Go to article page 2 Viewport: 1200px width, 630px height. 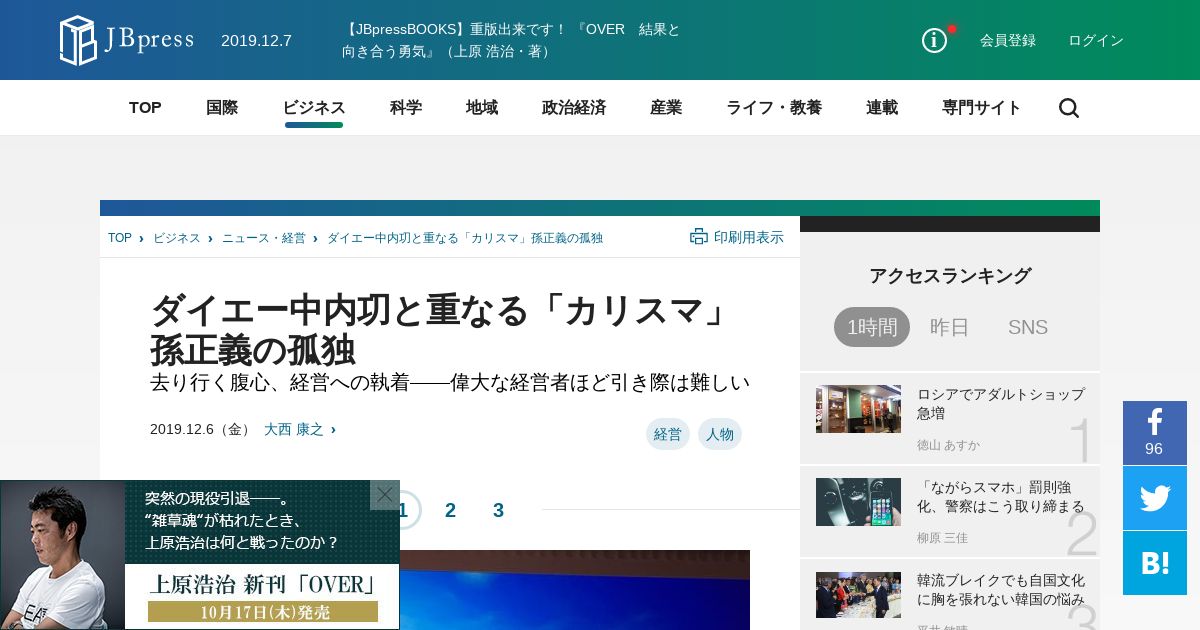(450, 510)
